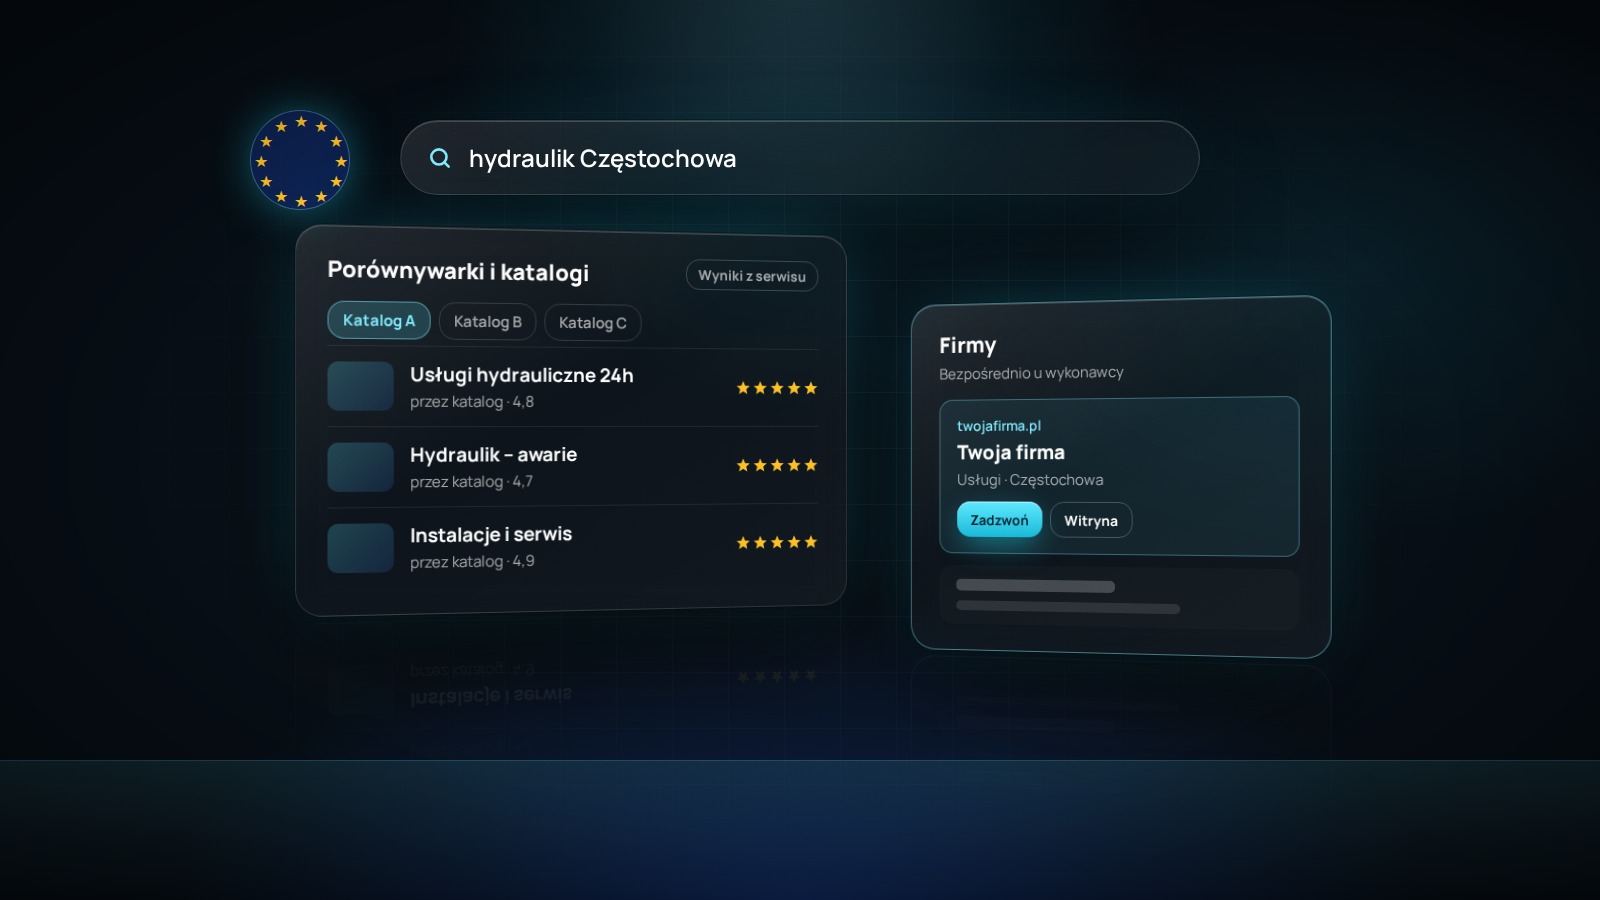Screen dimensions: 1600x900
Task: Focus the search field with hydraulik Częstochowa
Action: point(800,158)
